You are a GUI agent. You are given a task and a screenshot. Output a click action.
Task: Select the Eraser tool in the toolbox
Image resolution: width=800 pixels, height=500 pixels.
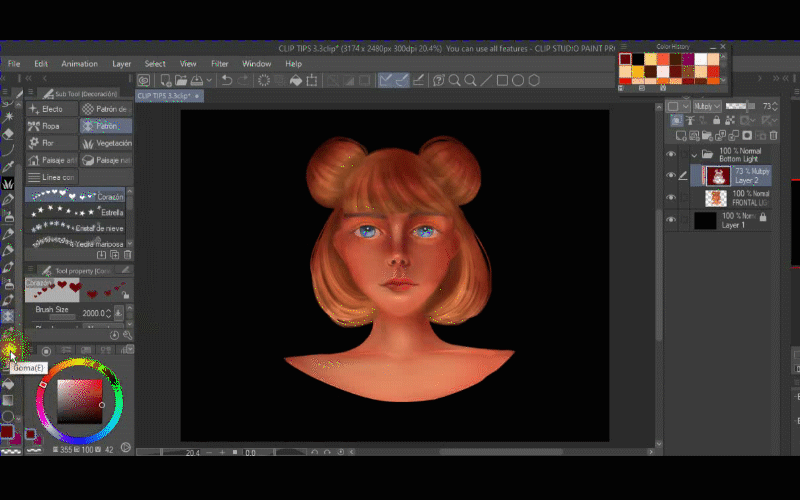pos(10,350)
